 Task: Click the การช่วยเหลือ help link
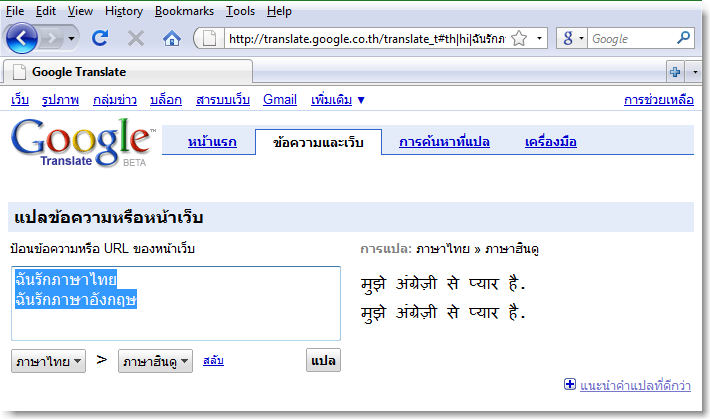[x=658, y=100]
